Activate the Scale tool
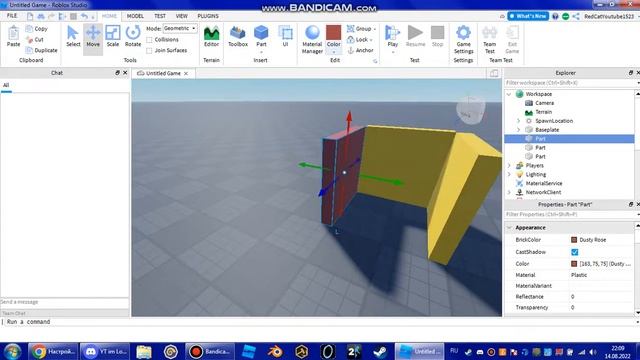The image size is (640, 360). 113,36
